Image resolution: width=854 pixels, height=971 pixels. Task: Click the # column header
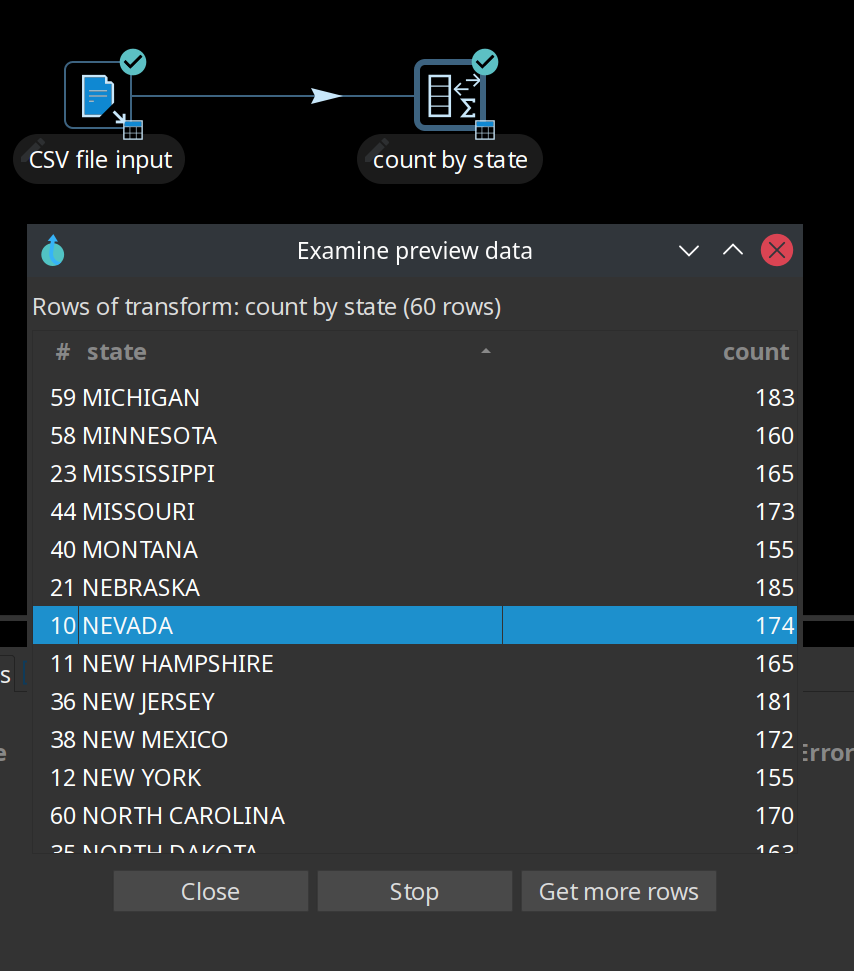(x=63, y=352)
